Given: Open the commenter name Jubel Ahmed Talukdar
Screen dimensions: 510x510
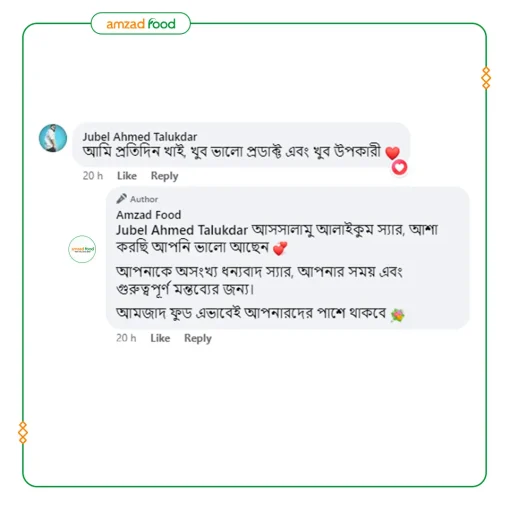Looking at the screenshot, I should point(140,137).
